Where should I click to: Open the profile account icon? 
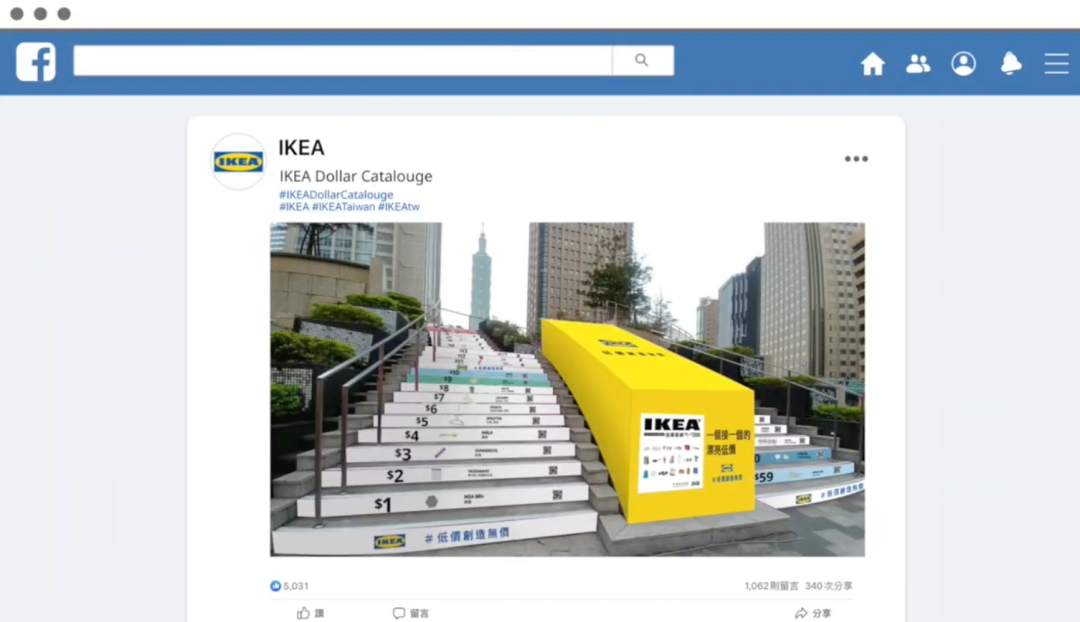(964, 64)
